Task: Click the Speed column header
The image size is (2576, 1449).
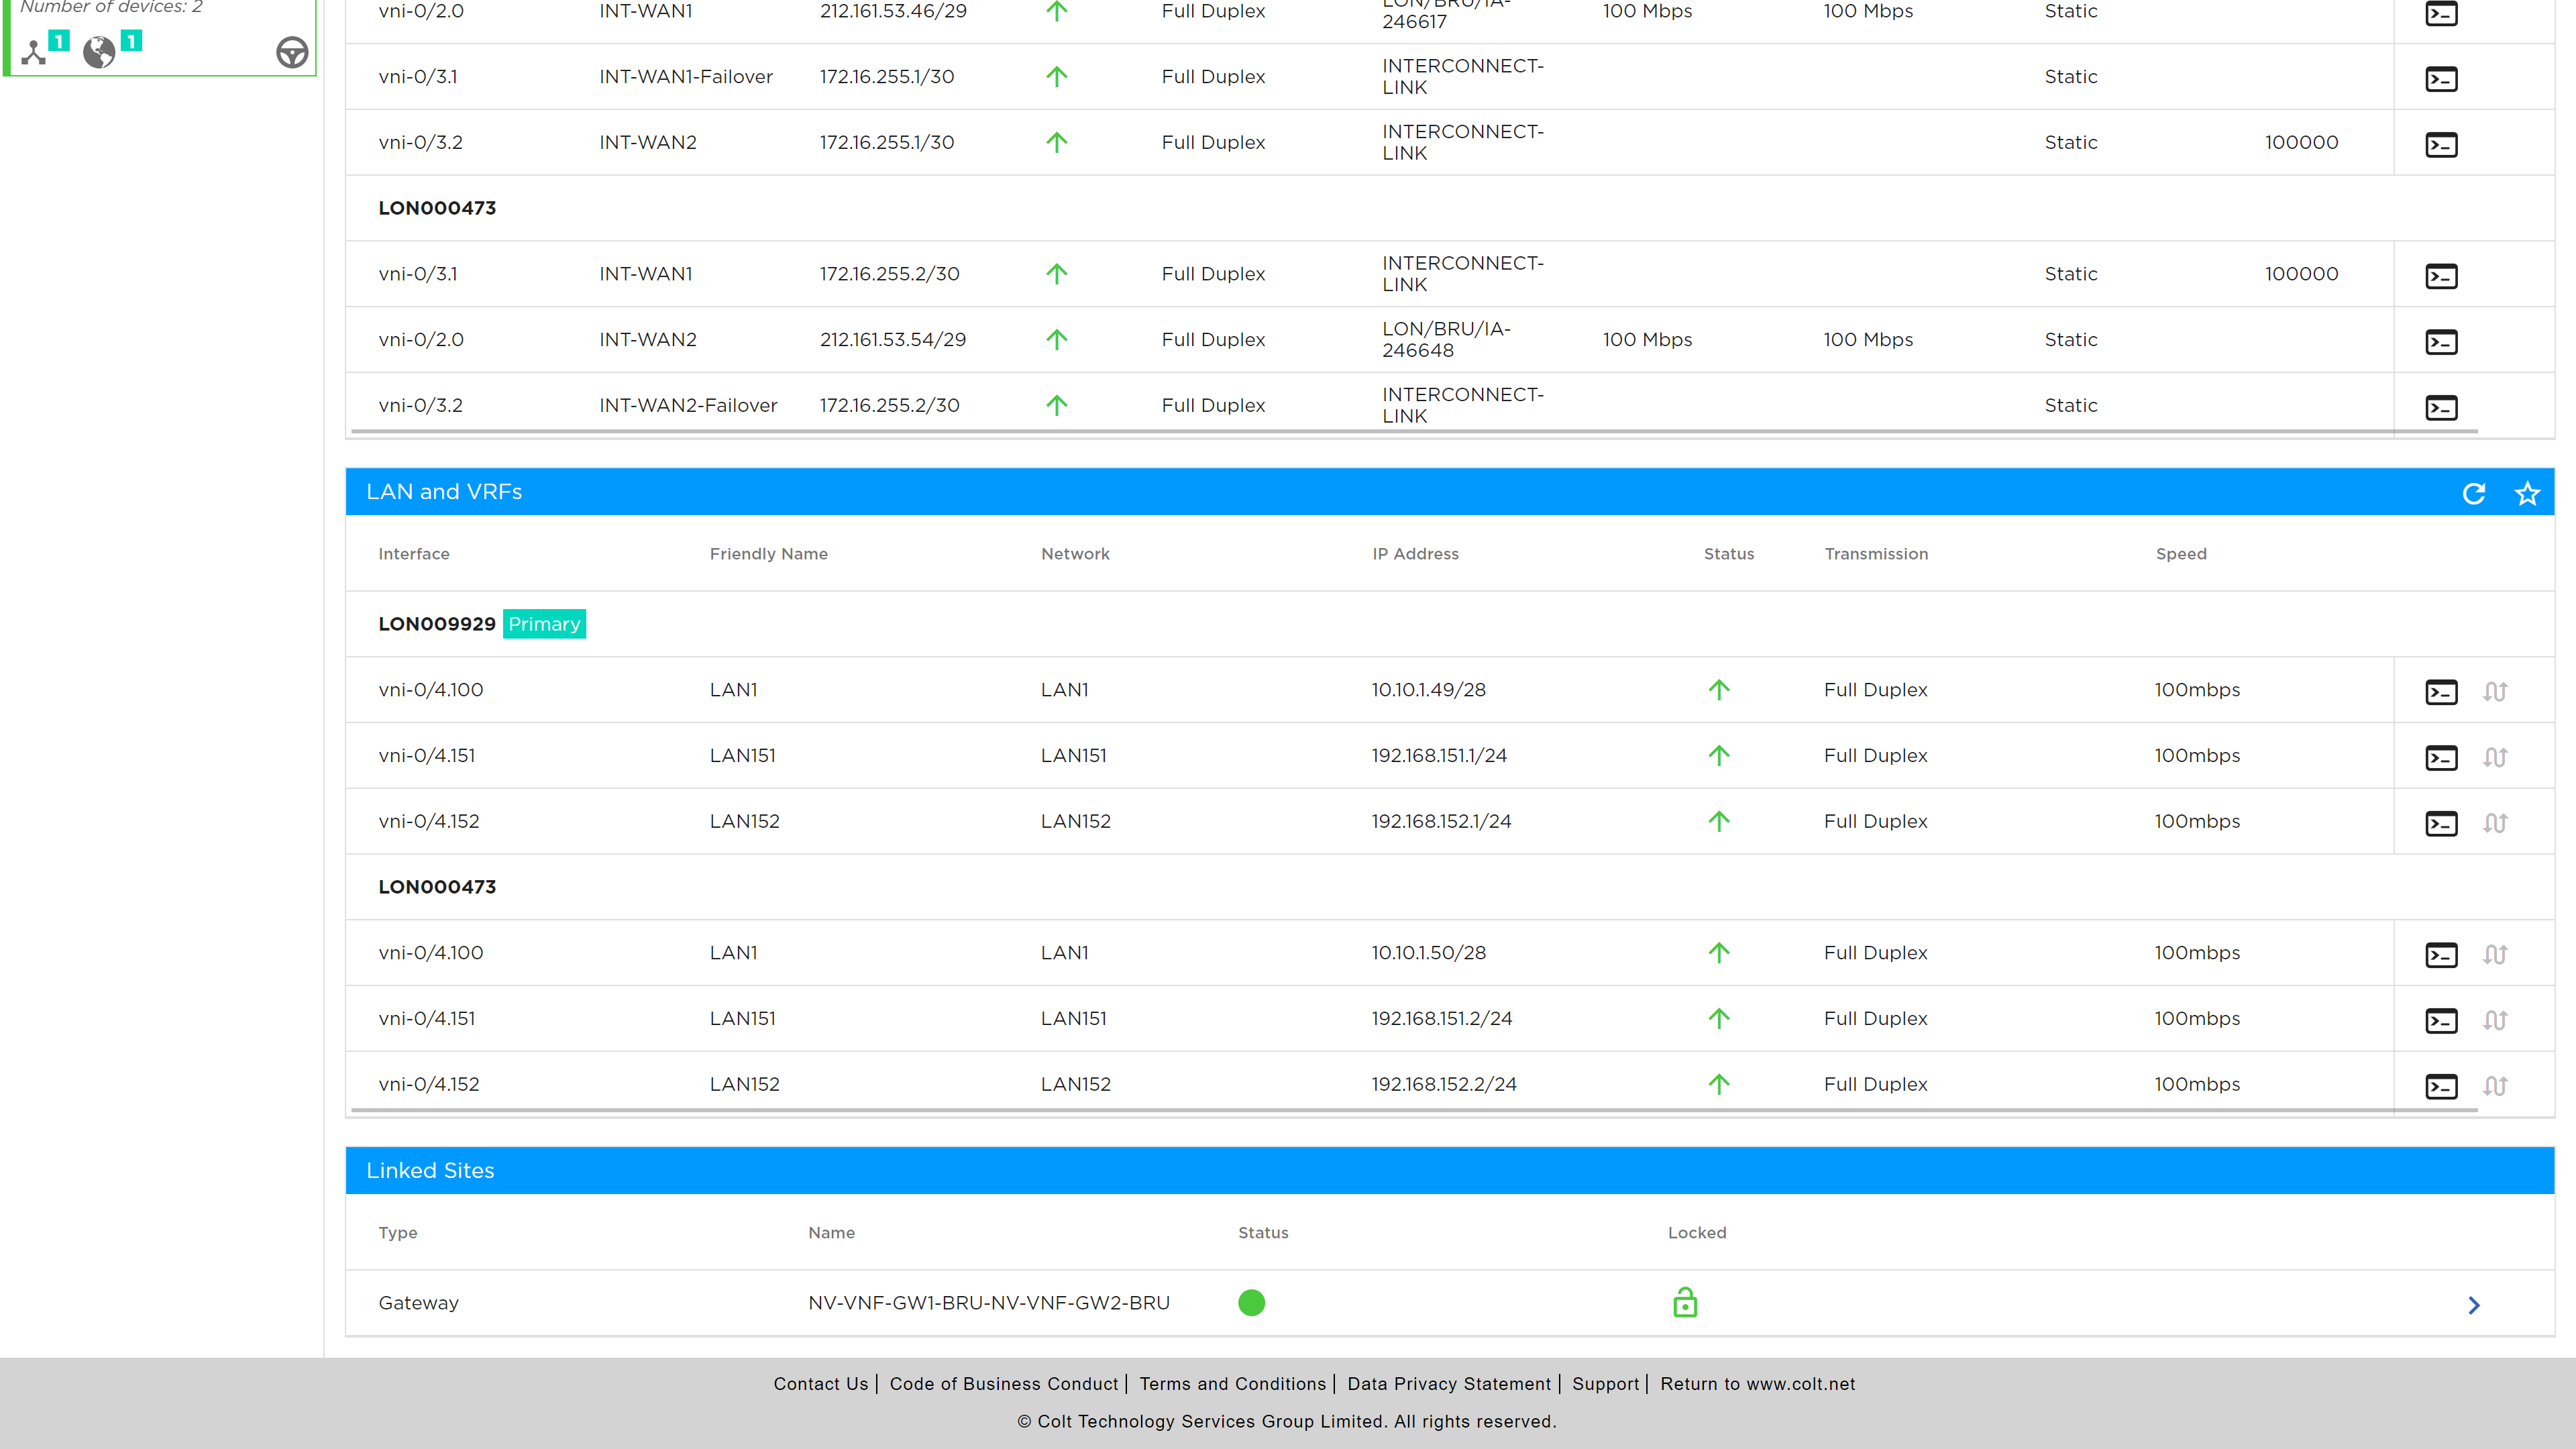Action: click(x=2181, y=554)
